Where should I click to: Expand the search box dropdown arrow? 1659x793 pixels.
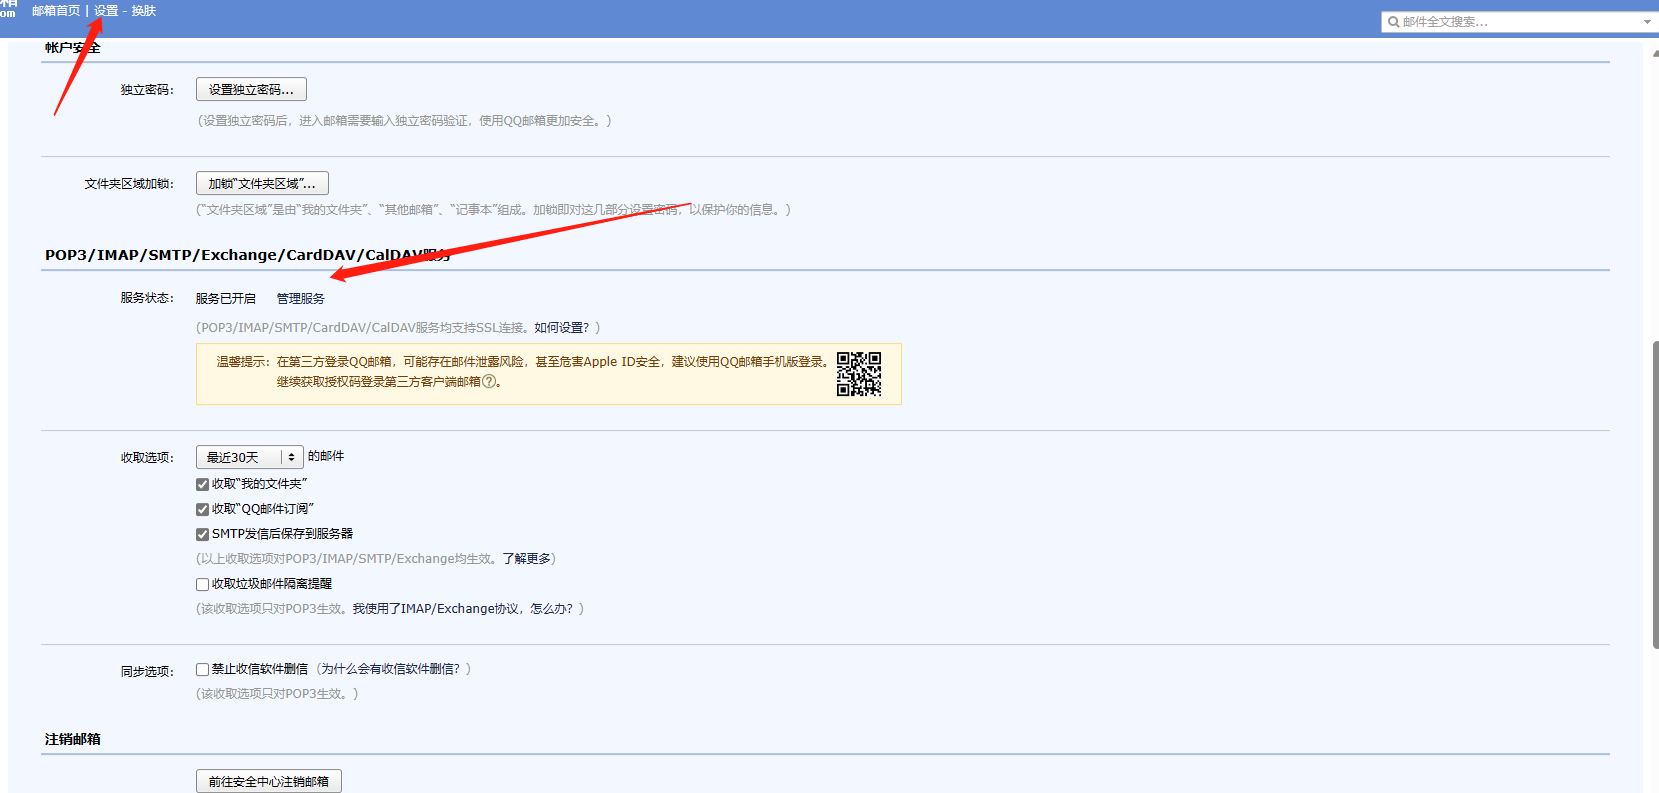1647,22
